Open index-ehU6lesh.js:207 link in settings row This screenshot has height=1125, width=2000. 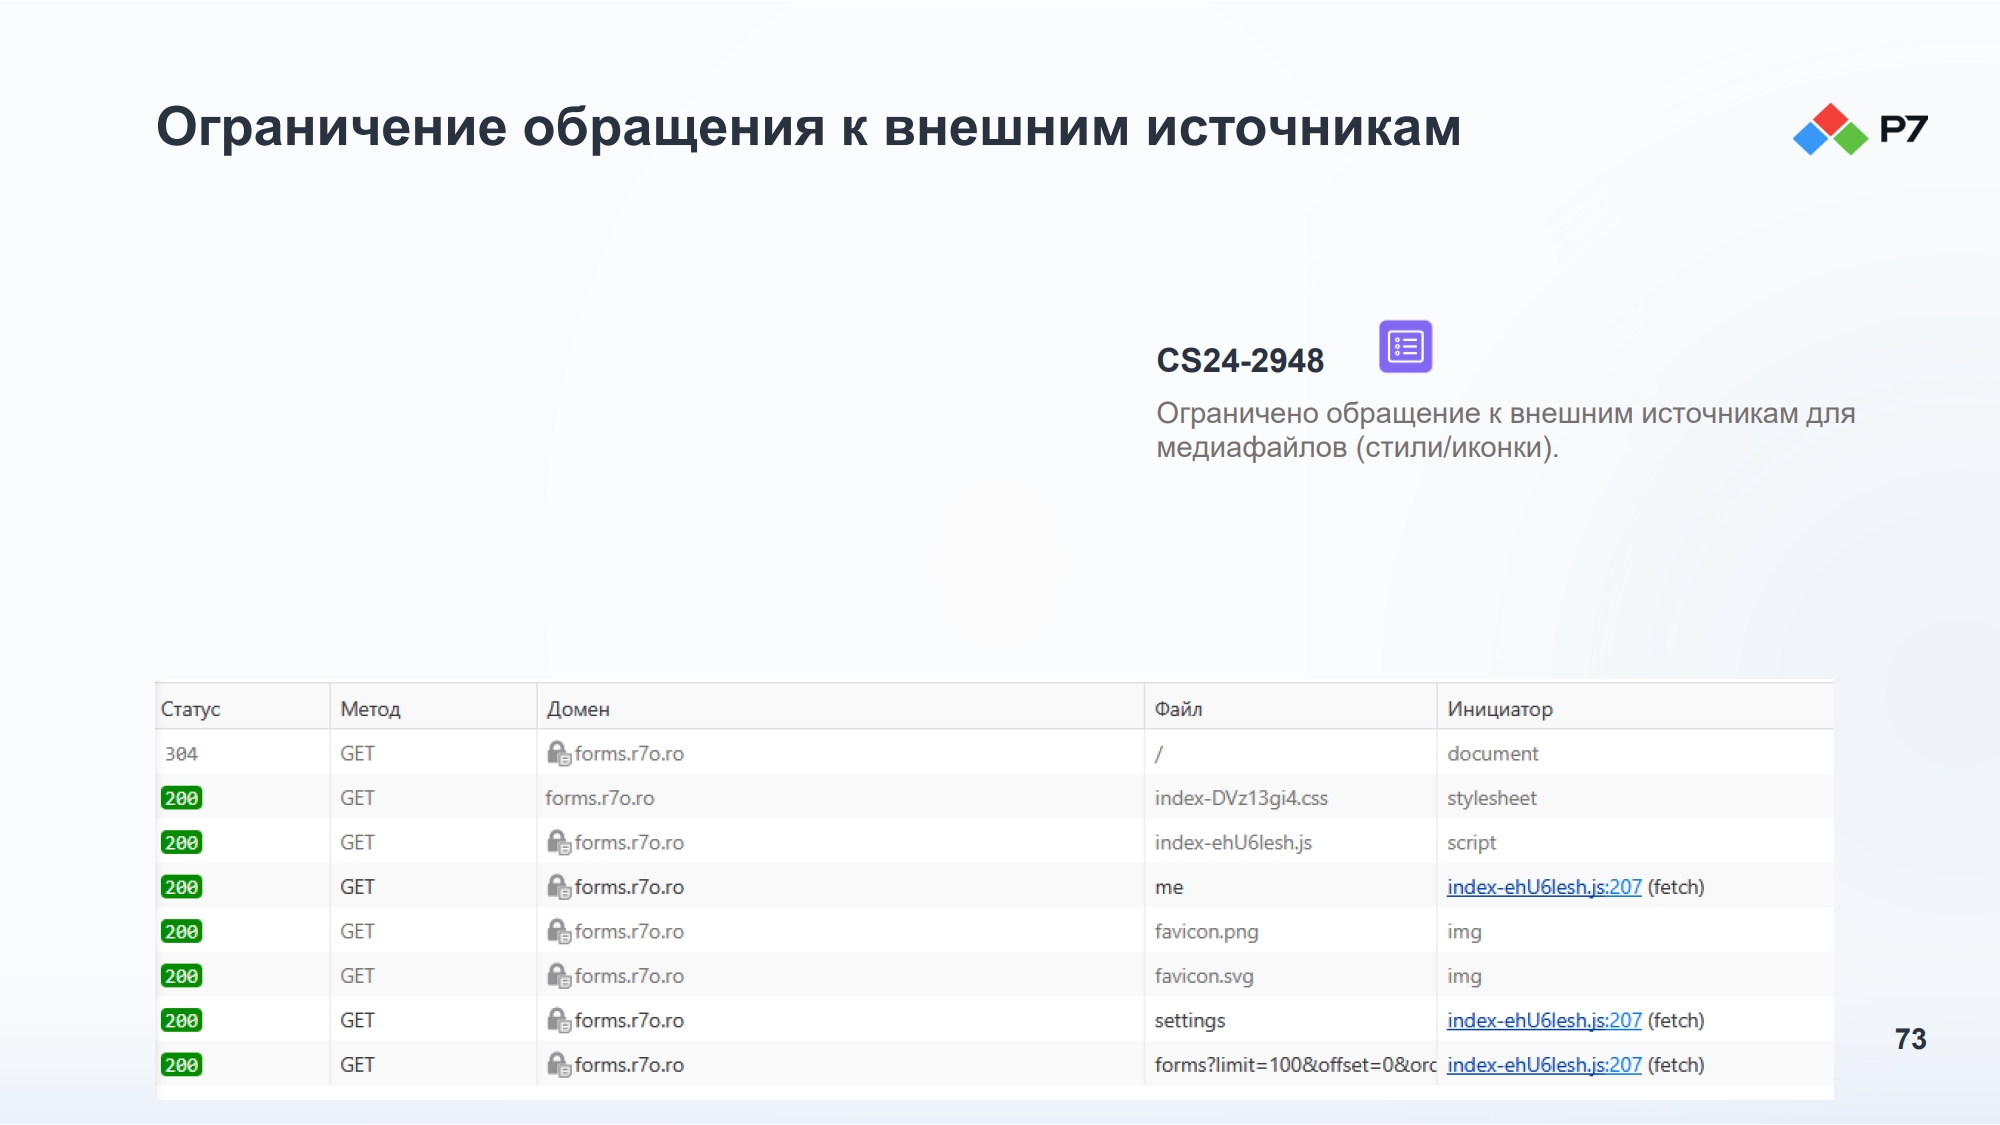pos(1544,1020)
